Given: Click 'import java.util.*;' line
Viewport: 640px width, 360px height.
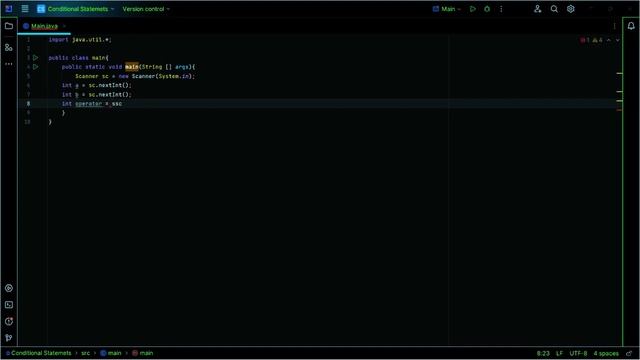Looking at the screenshot, I should [x=80, y=40].
